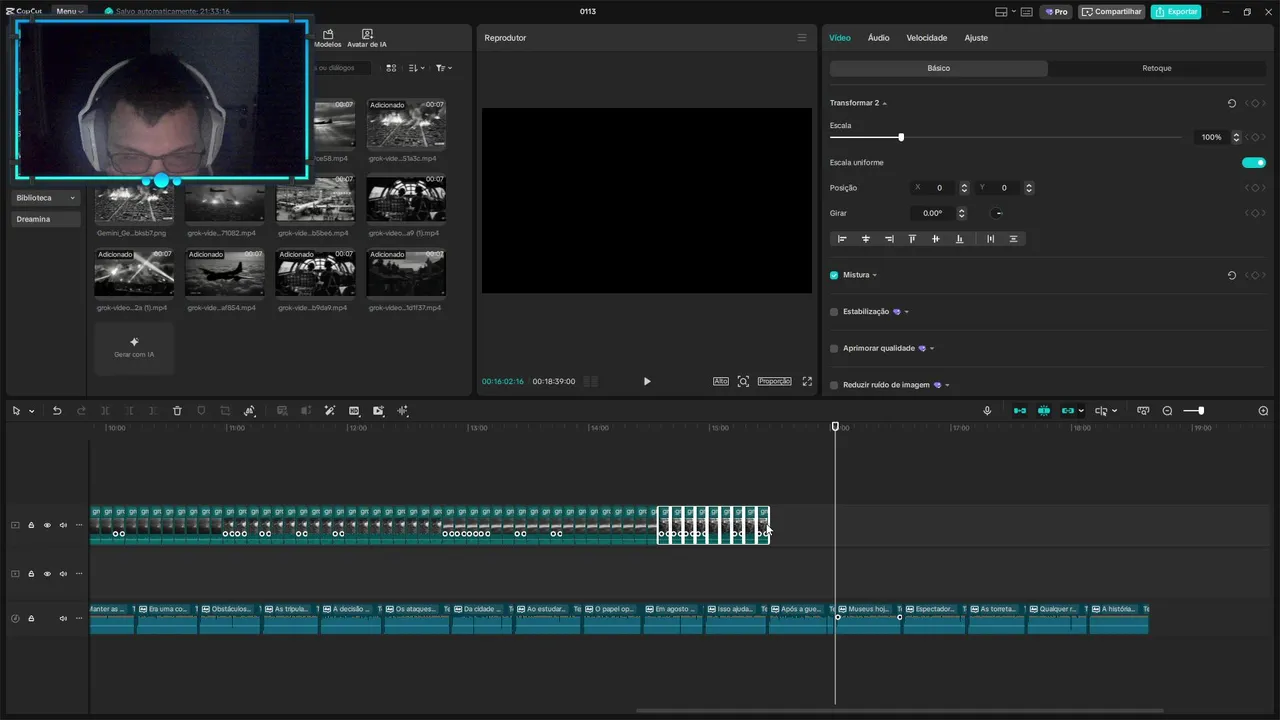Enable the Reduzir ruído de imagem checkbox
This screenshot has width=1280, height=720.
(834, 385)
